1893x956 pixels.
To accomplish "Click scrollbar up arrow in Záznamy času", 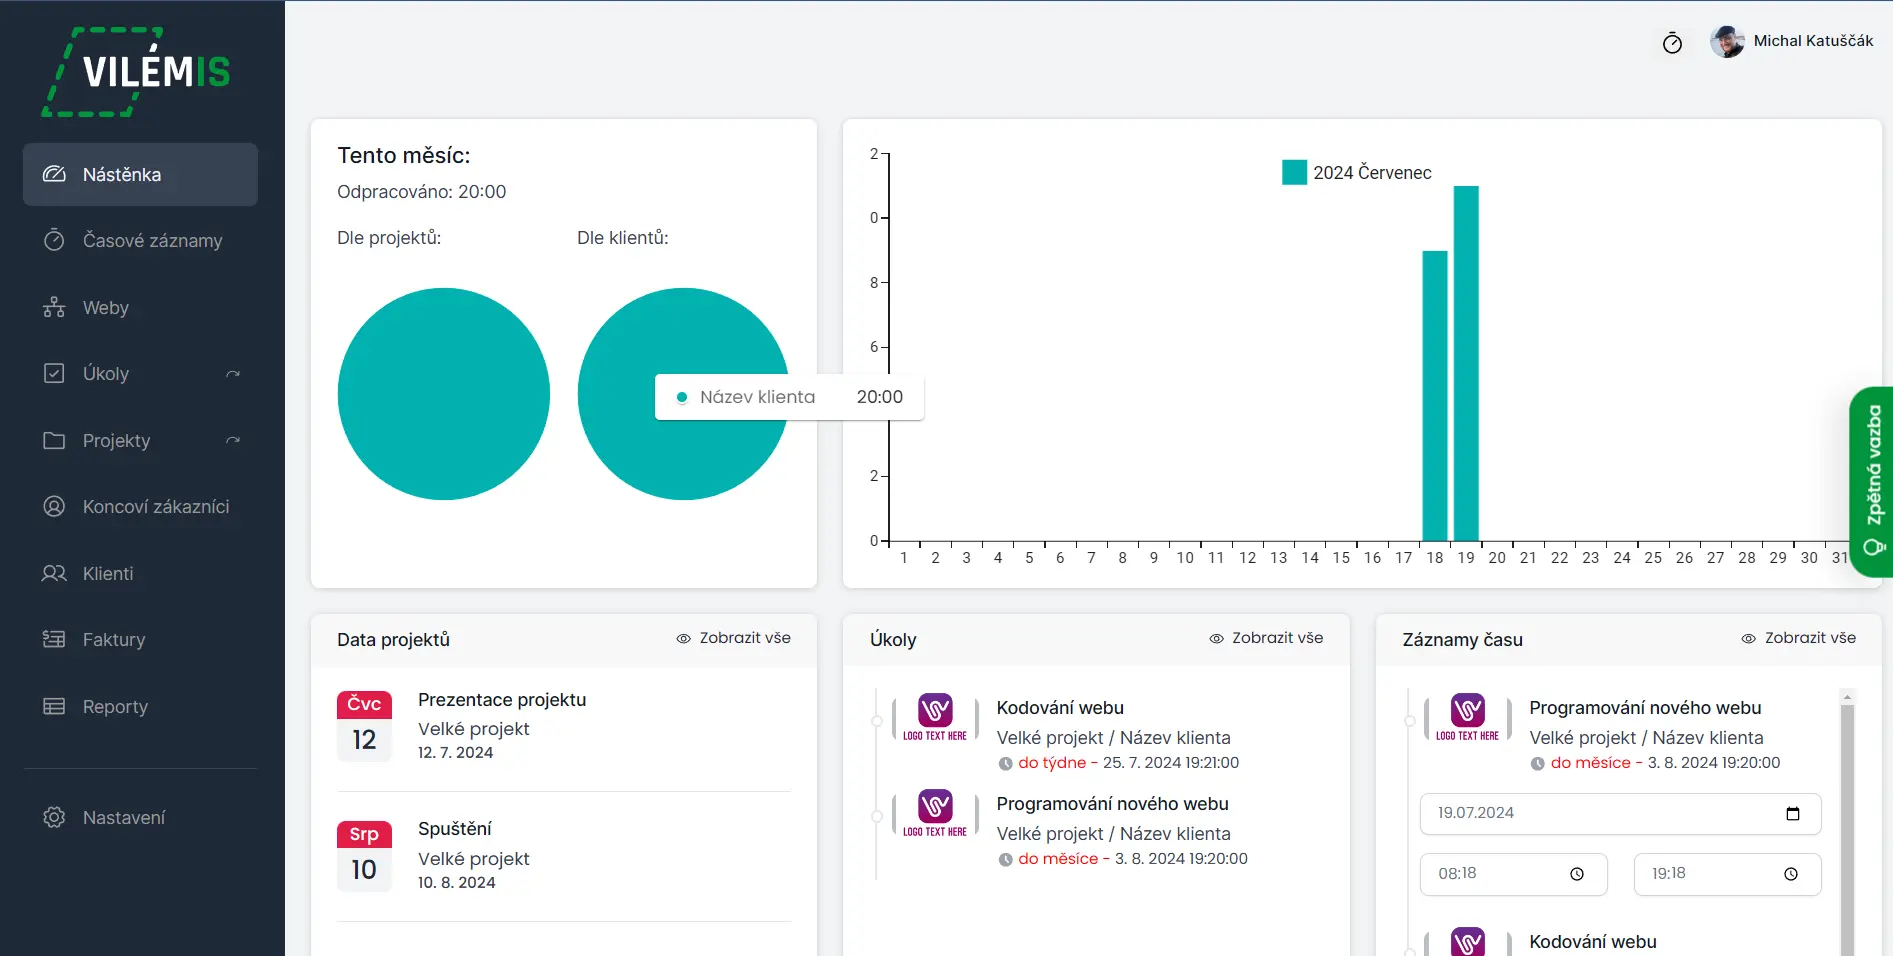I will [1847, 696].
